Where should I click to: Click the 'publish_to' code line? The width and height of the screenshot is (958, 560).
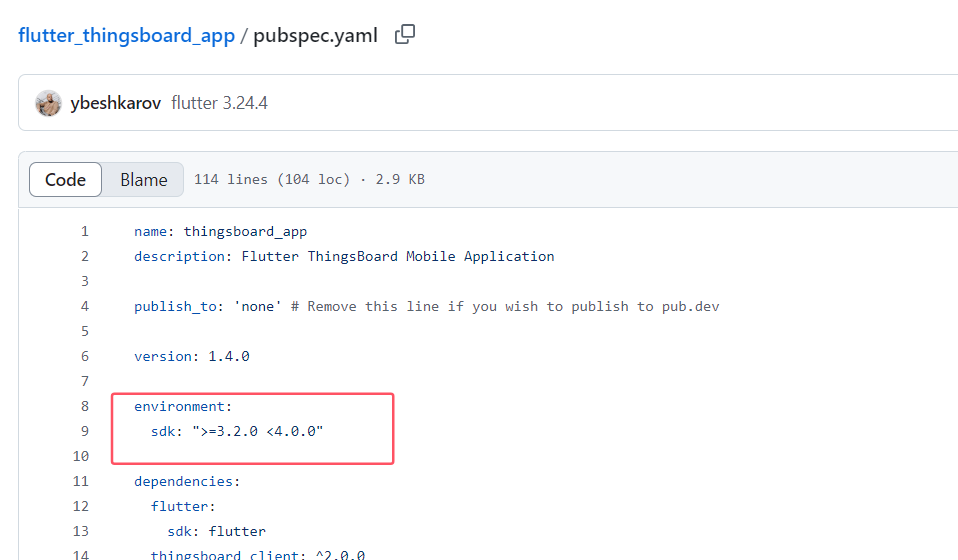pyautogui.click(x=426, y=307)
